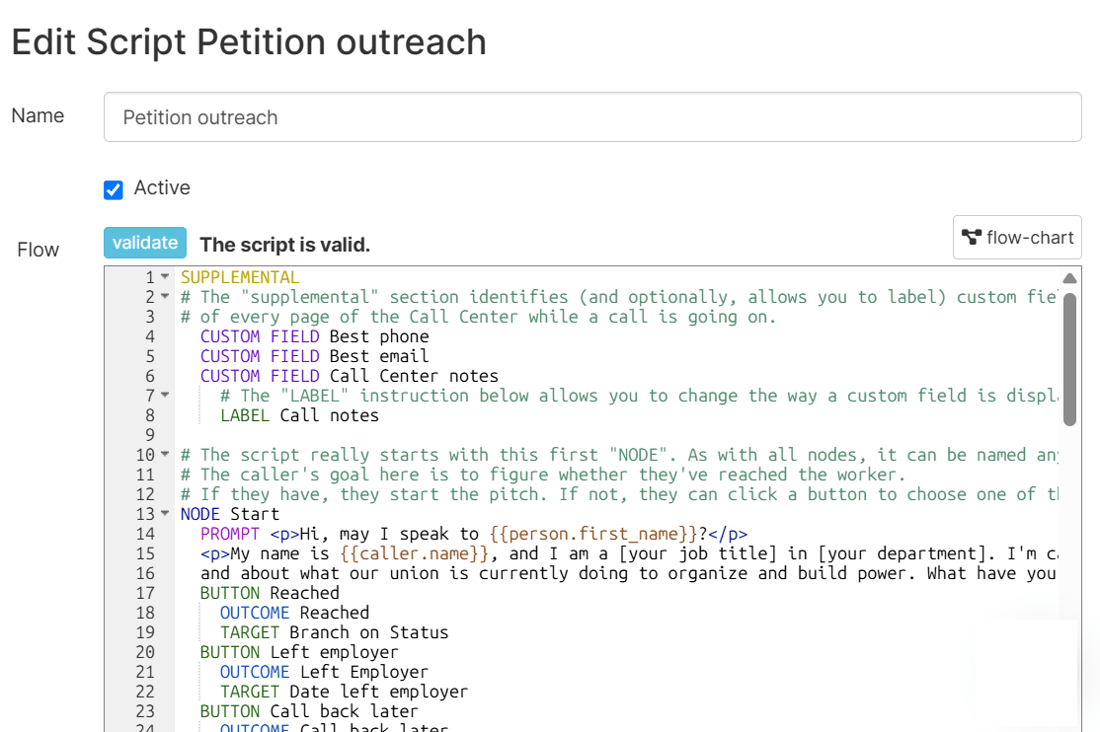Click the 'BUTTON Call back later' line
Viewport: 1100px width, 732px height.
tap(309, 711)
